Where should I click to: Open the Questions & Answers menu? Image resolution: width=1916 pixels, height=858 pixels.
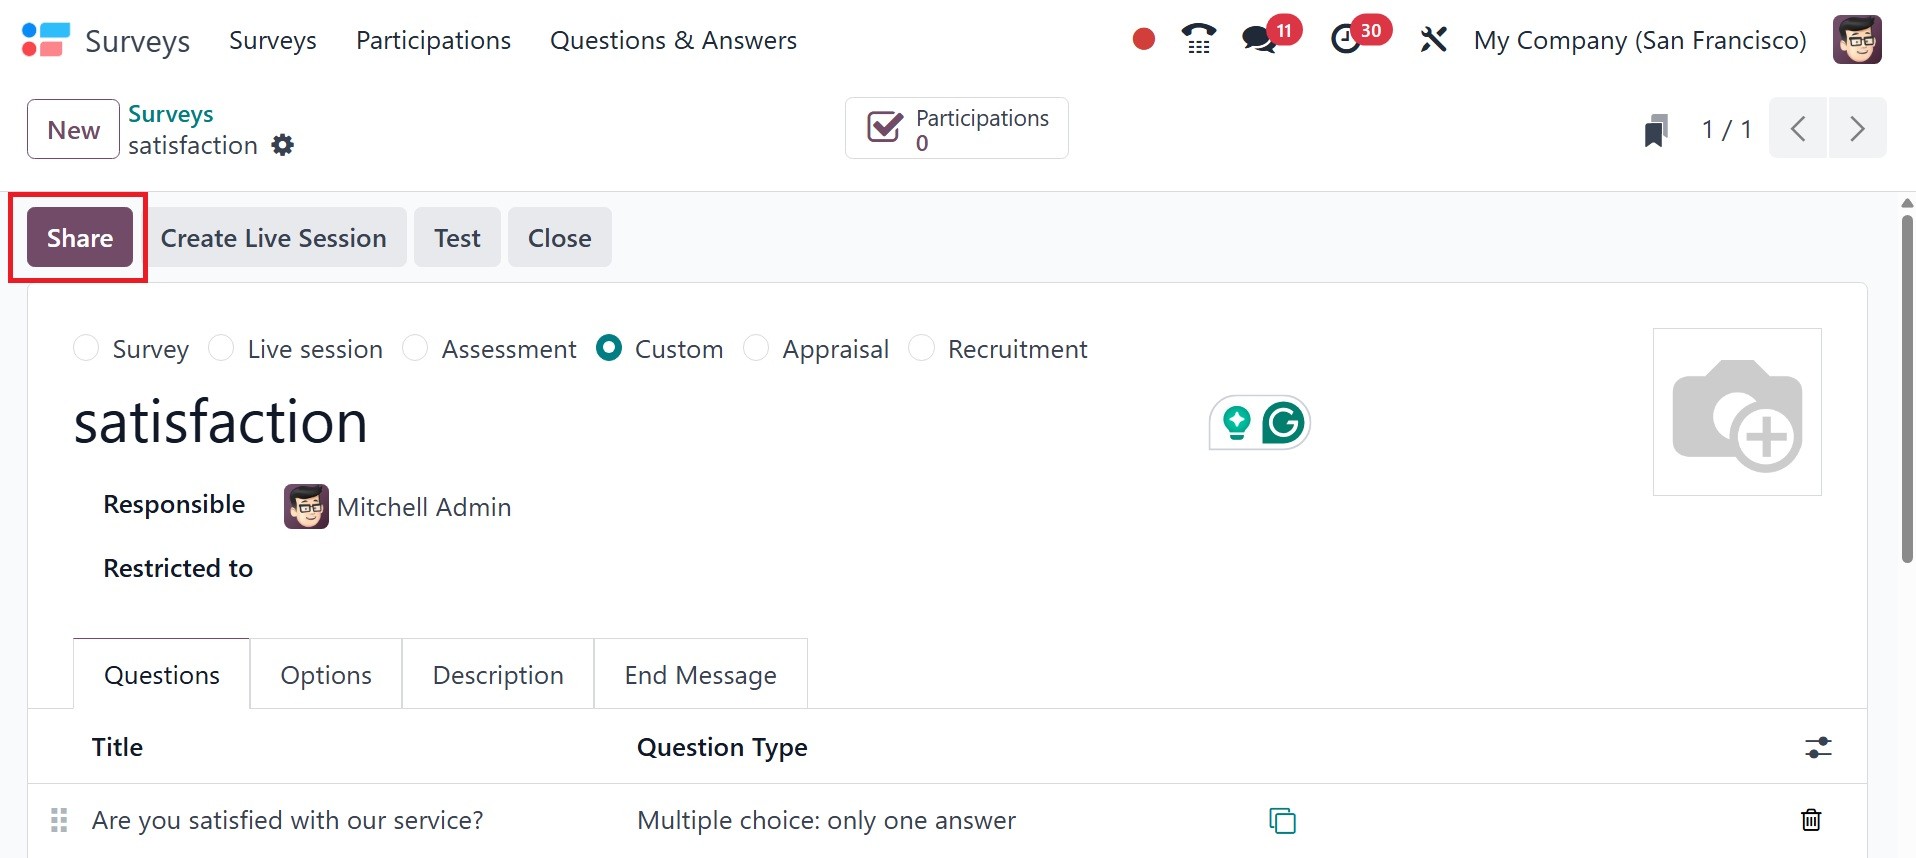(x=673, y=40)
